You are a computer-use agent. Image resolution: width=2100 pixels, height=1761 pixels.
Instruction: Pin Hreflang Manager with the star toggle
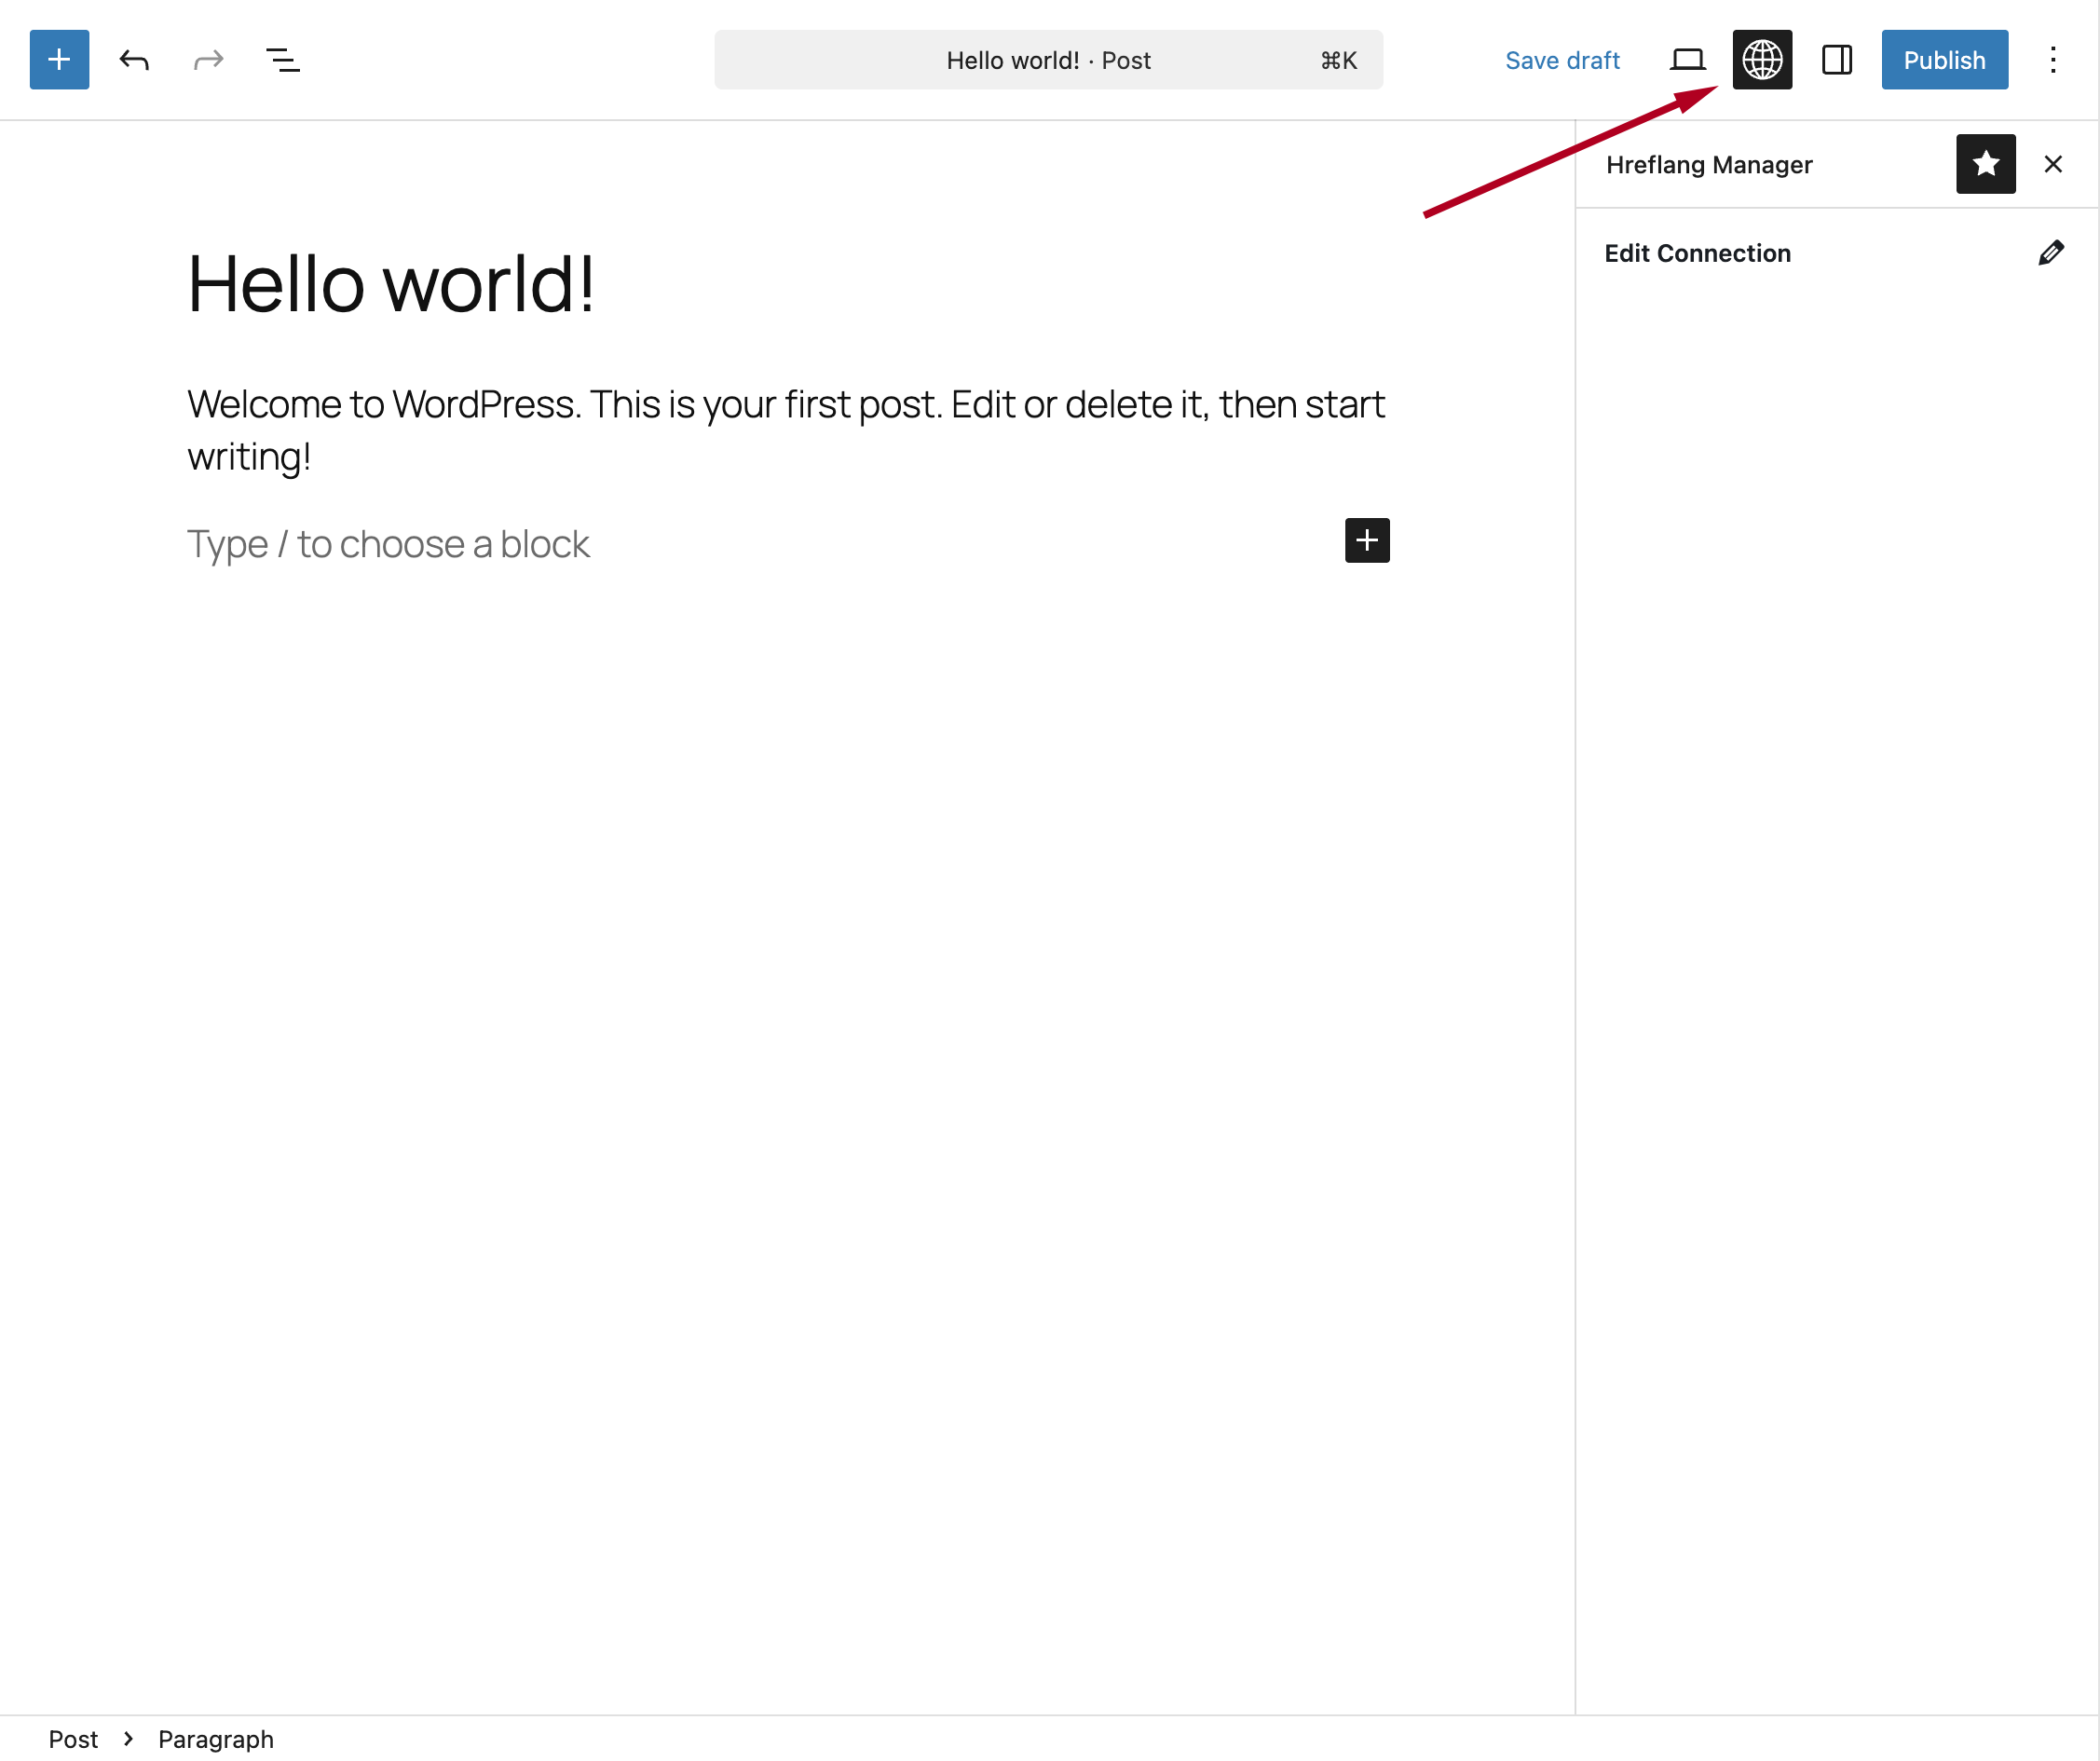(x=1985, y=164)
